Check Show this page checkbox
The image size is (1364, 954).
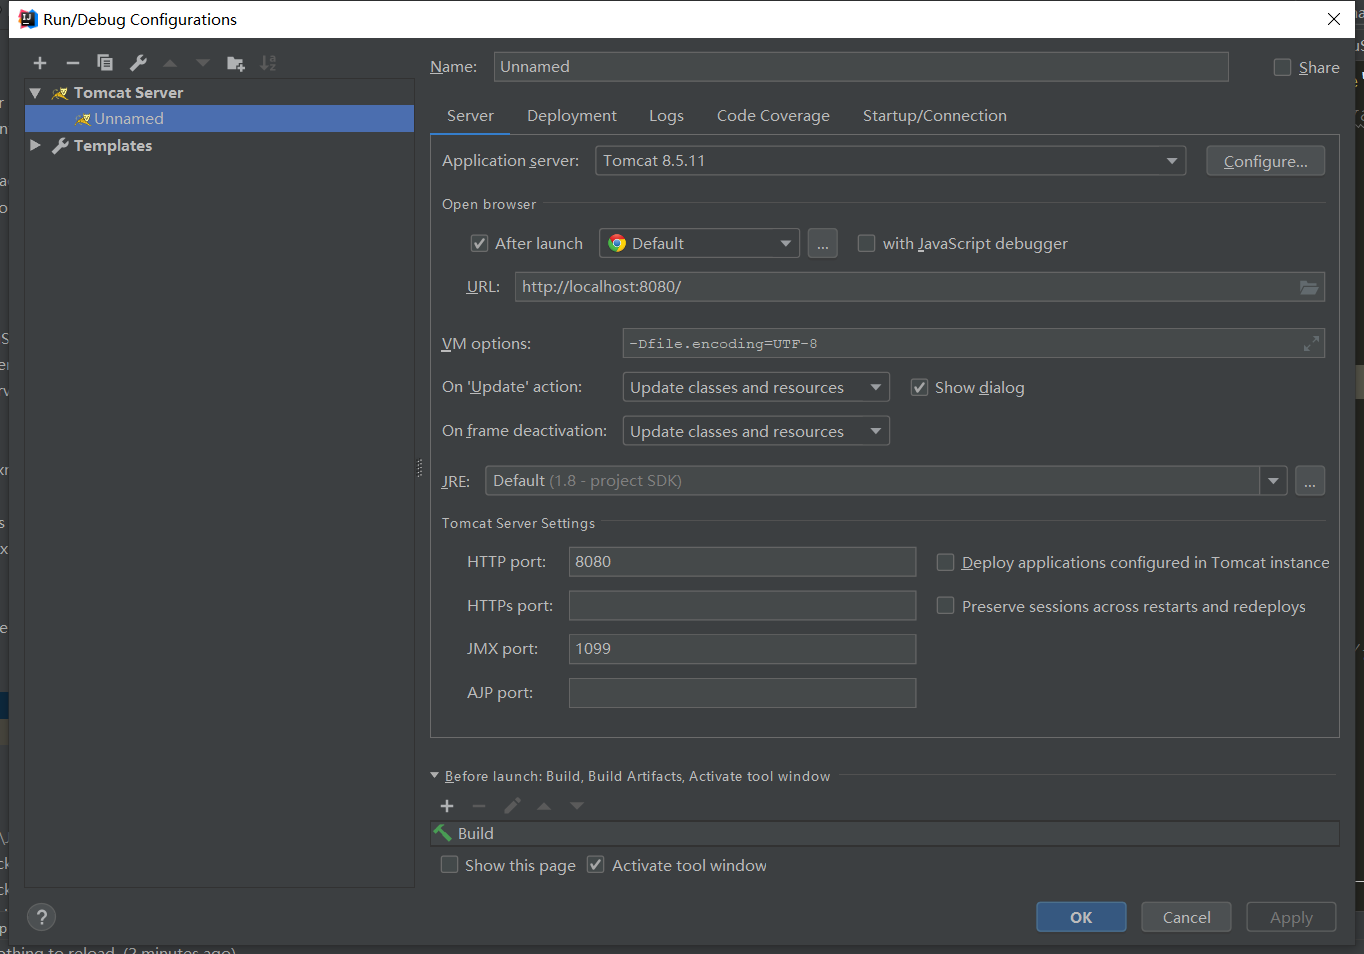[x=450, y=864]
